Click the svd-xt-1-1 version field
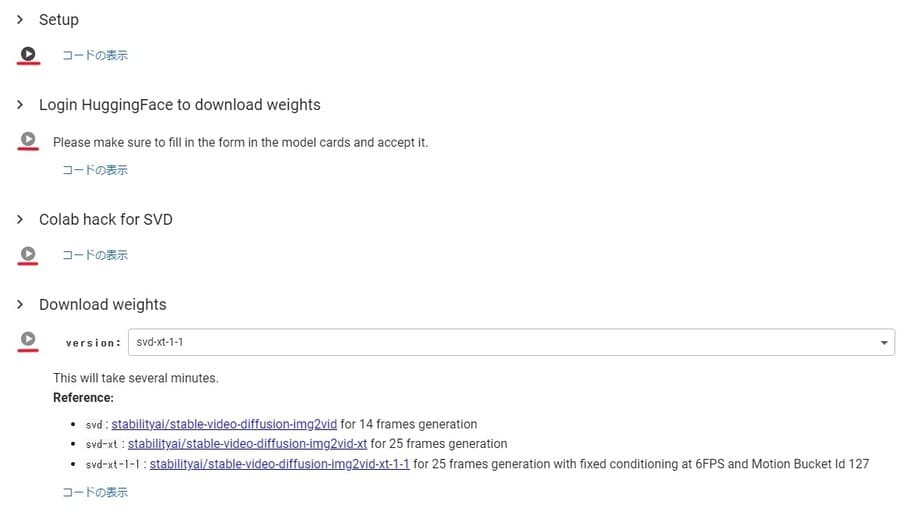Screen dimensions: 900x519 point(511,342)
